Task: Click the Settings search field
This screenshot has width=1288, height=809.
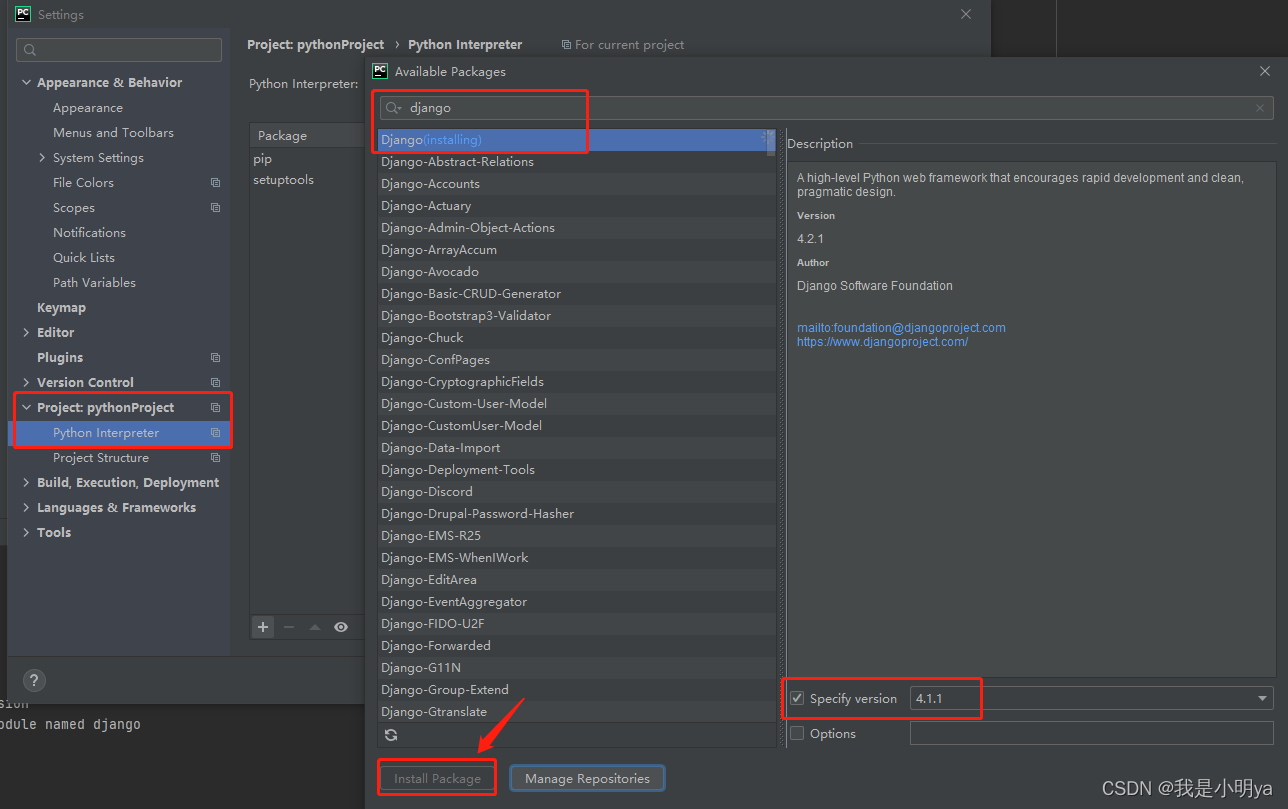Action: click(119, 50)
